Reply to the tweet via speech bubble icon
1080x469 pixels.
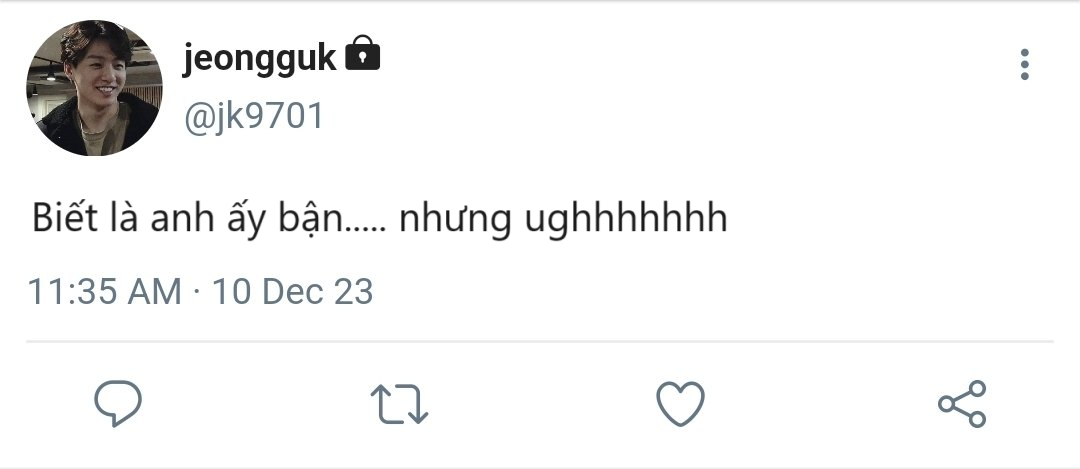coord(118,403)
